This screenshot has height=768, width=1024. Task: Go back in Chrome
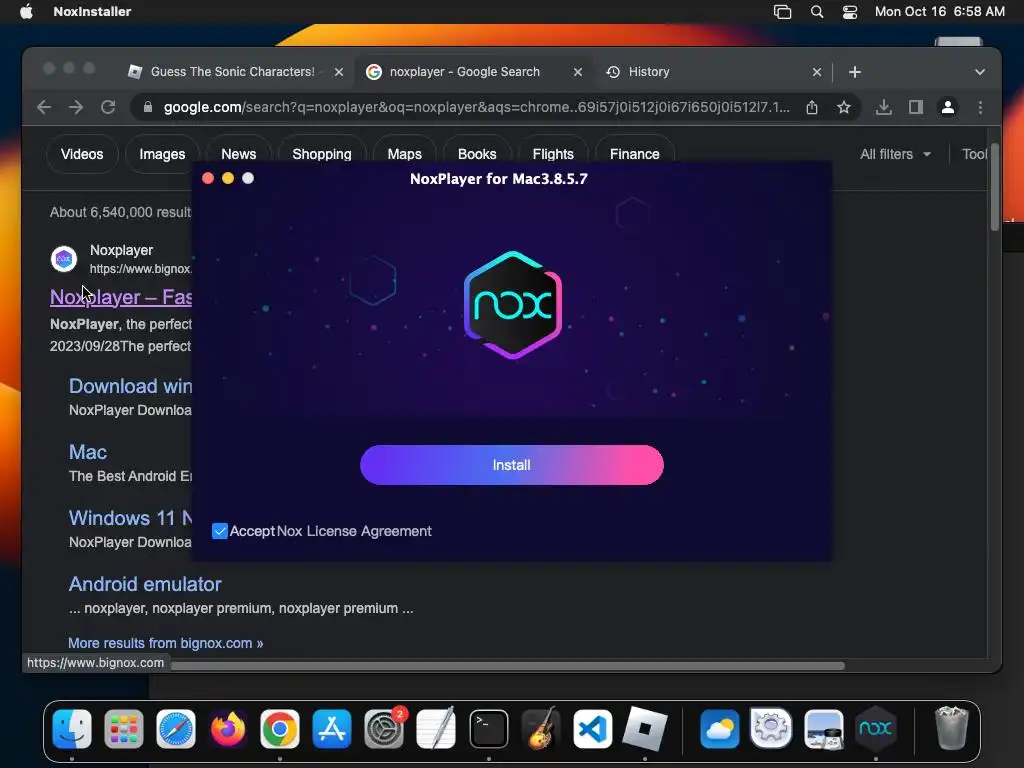pyautogui.click(x=44, y=107)
